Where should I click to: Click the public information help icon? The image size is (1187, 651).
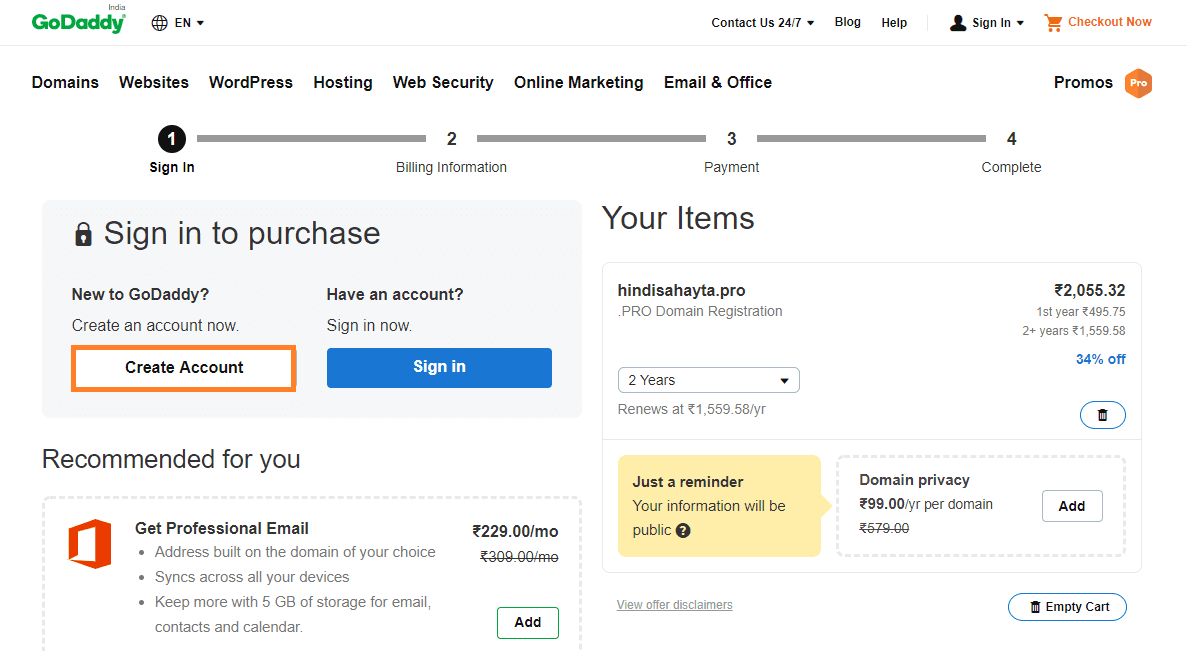(683, 531)
